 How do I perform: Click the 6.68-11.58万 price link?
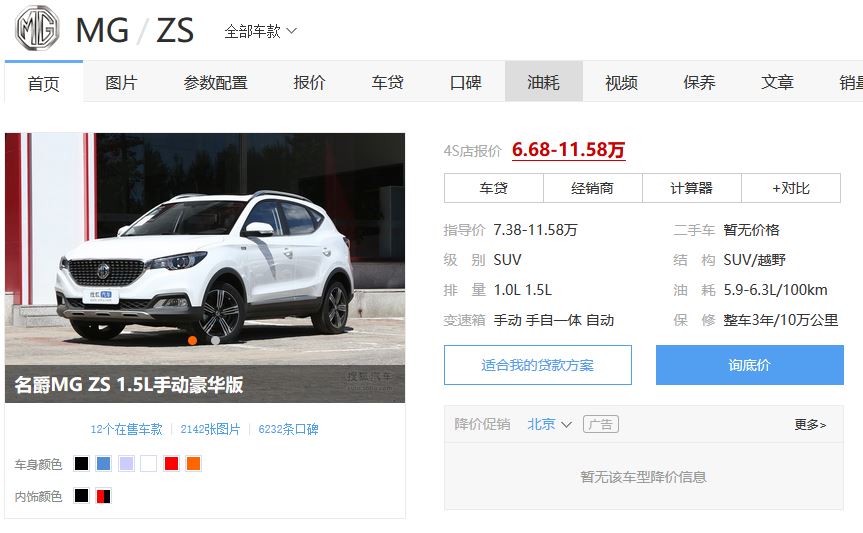[569, 150]
